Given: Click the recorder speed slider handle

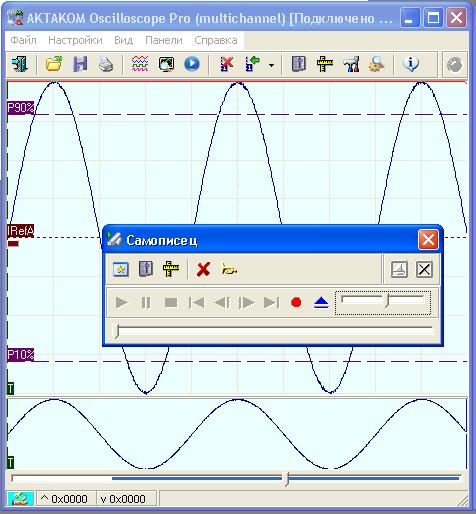Looking at the screenshot, I should coord(387,301).
